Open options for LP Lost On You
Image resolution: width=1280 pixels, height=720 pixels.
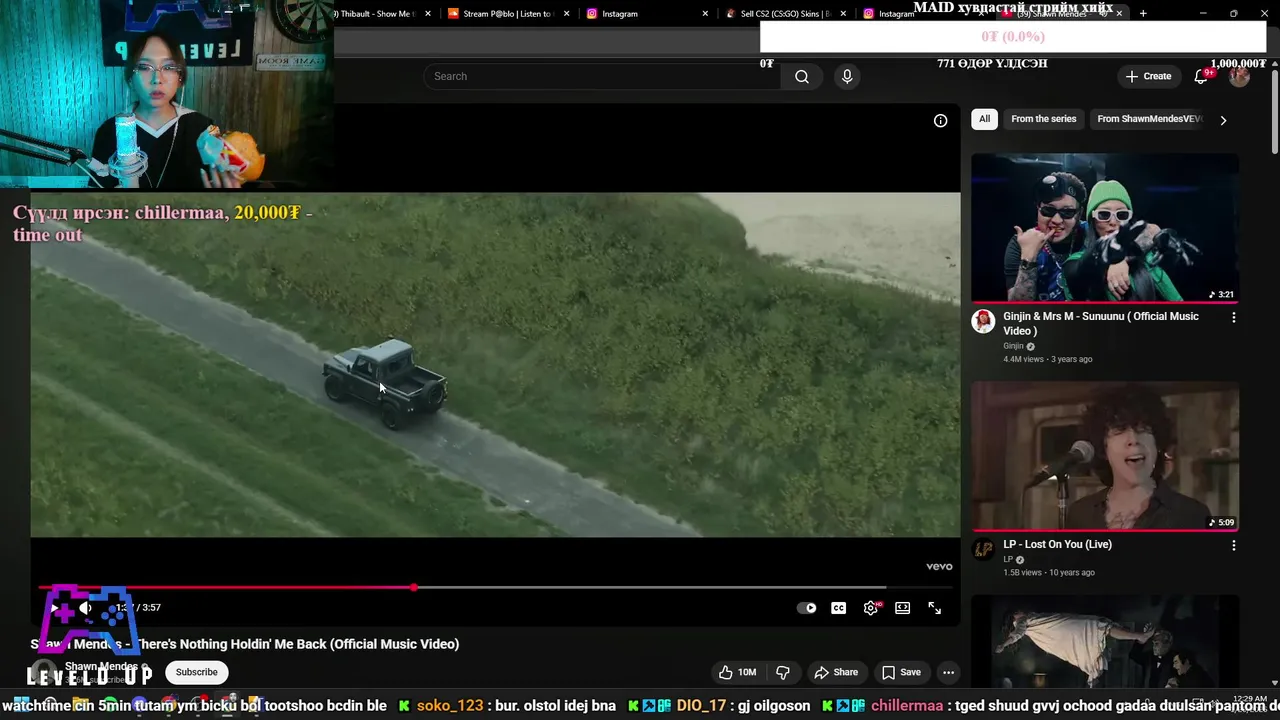click(1233, 545)
